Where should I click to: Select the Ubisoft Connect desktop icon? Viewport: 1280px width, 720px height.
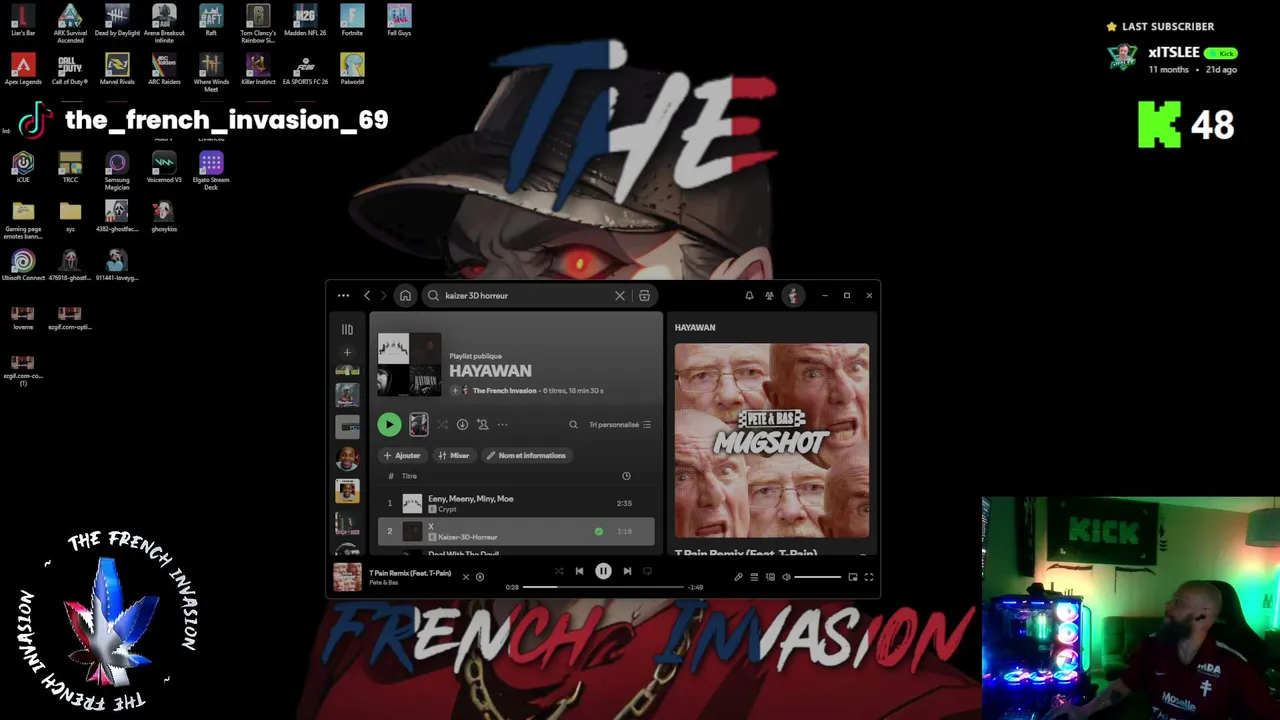(x=23, y=265)
